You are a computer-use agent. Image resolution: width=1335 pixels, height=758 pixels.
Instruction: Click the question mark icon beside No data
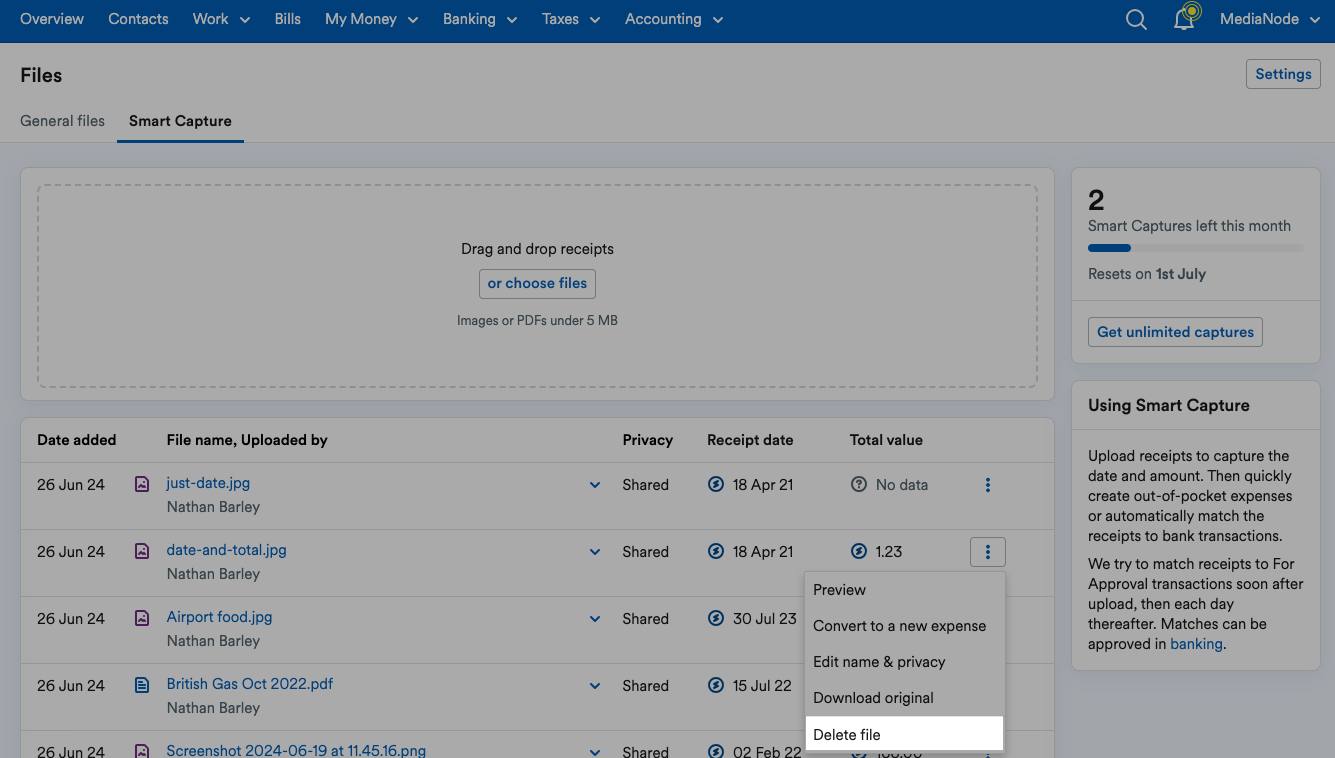(858, 484)
